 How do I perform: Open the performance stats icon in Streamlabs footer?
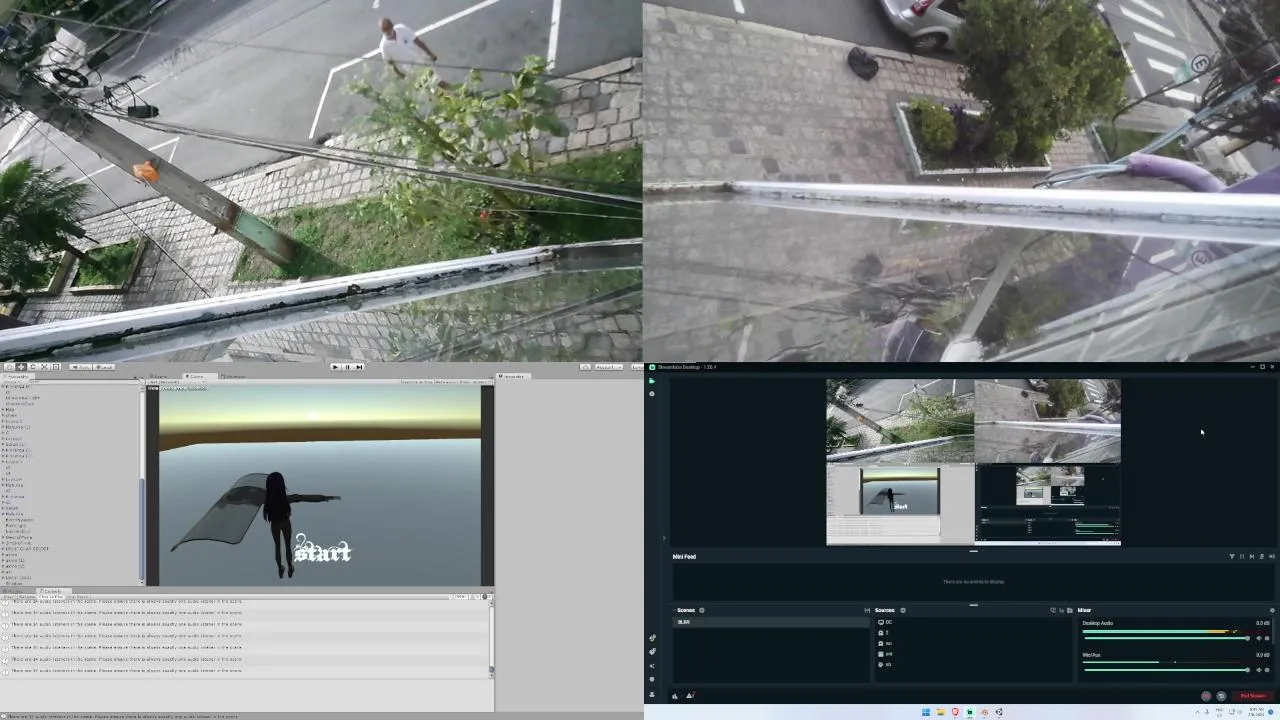(675, 695)
